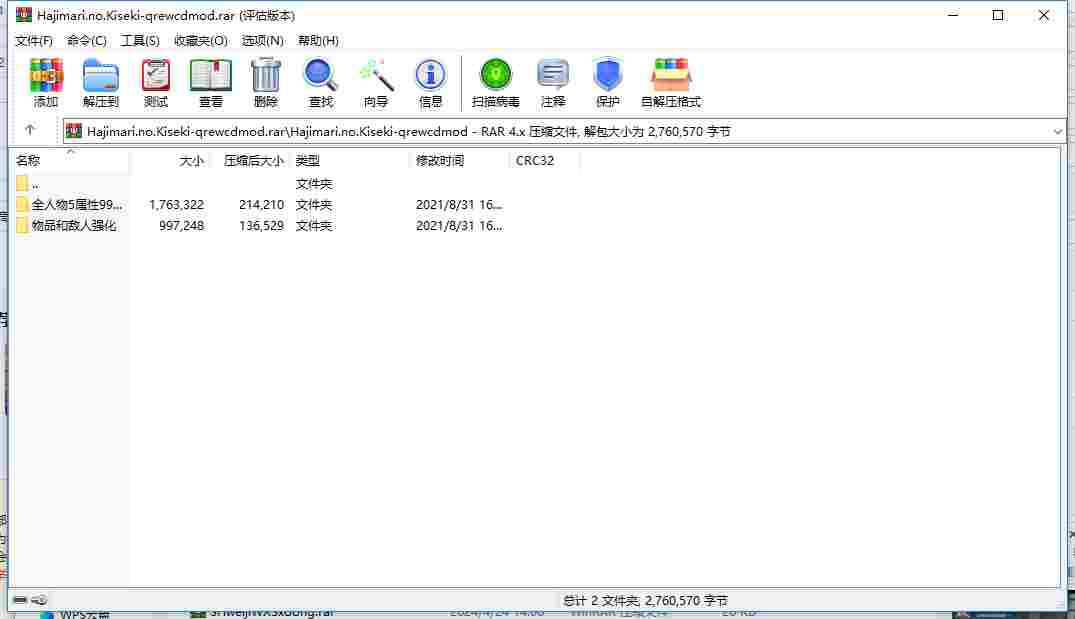Click size value 1,763,322
The image size is (1075, 619).
click(176, 204)
